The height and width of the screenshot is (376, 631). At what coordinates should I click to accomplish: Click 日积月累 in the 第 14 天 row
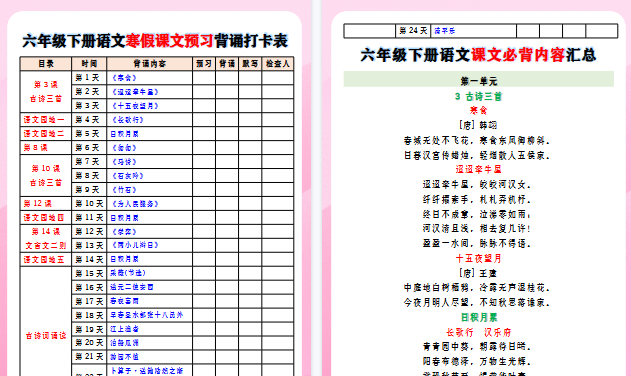(124, 259)
